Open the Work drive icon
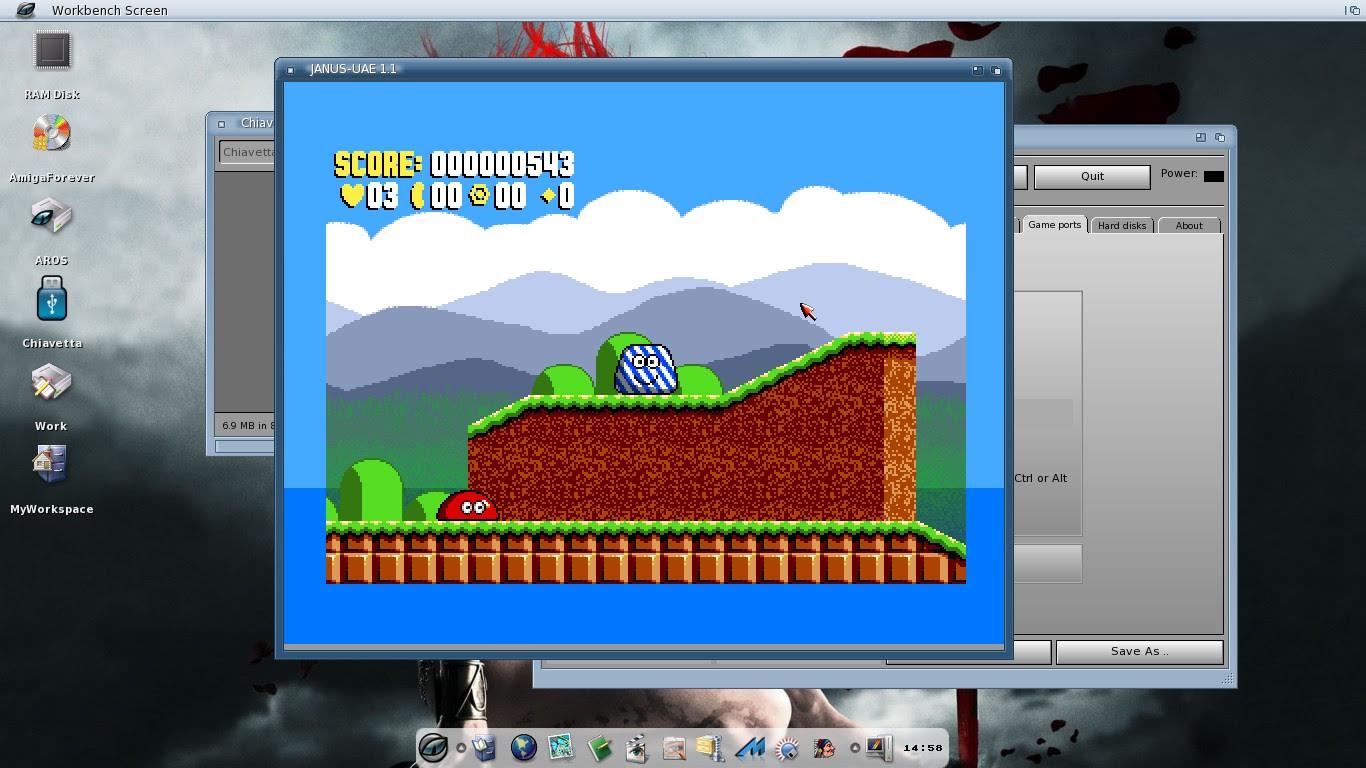1366x768 pixels. (52, 382)
